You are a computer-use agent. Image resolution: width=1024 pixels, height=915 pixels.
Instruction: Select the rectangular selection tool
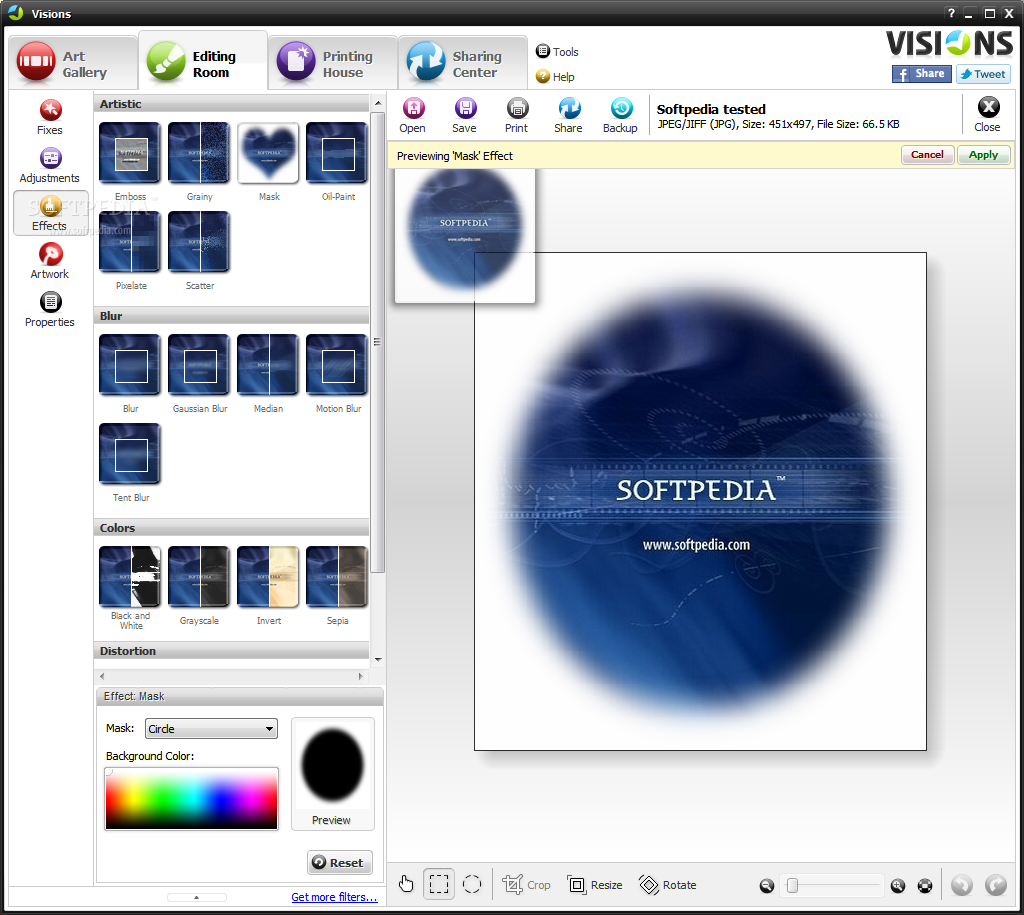439,884
